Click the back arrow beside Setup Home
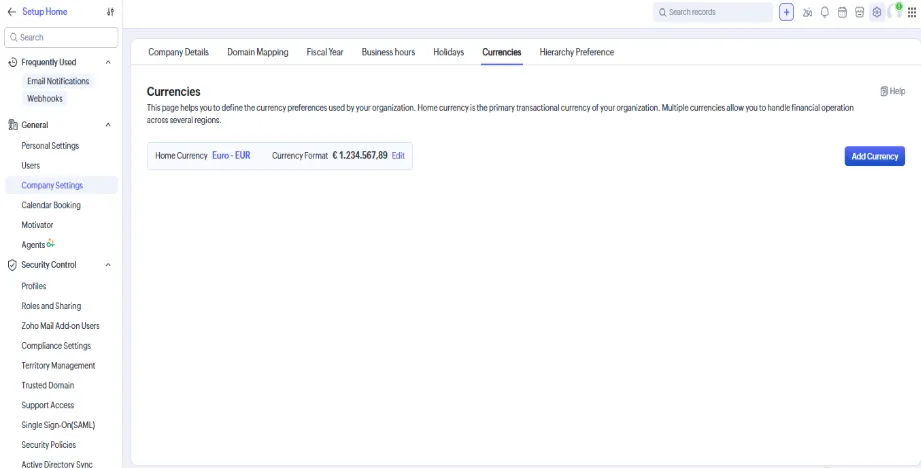921x468 pixels. point(12,12)
